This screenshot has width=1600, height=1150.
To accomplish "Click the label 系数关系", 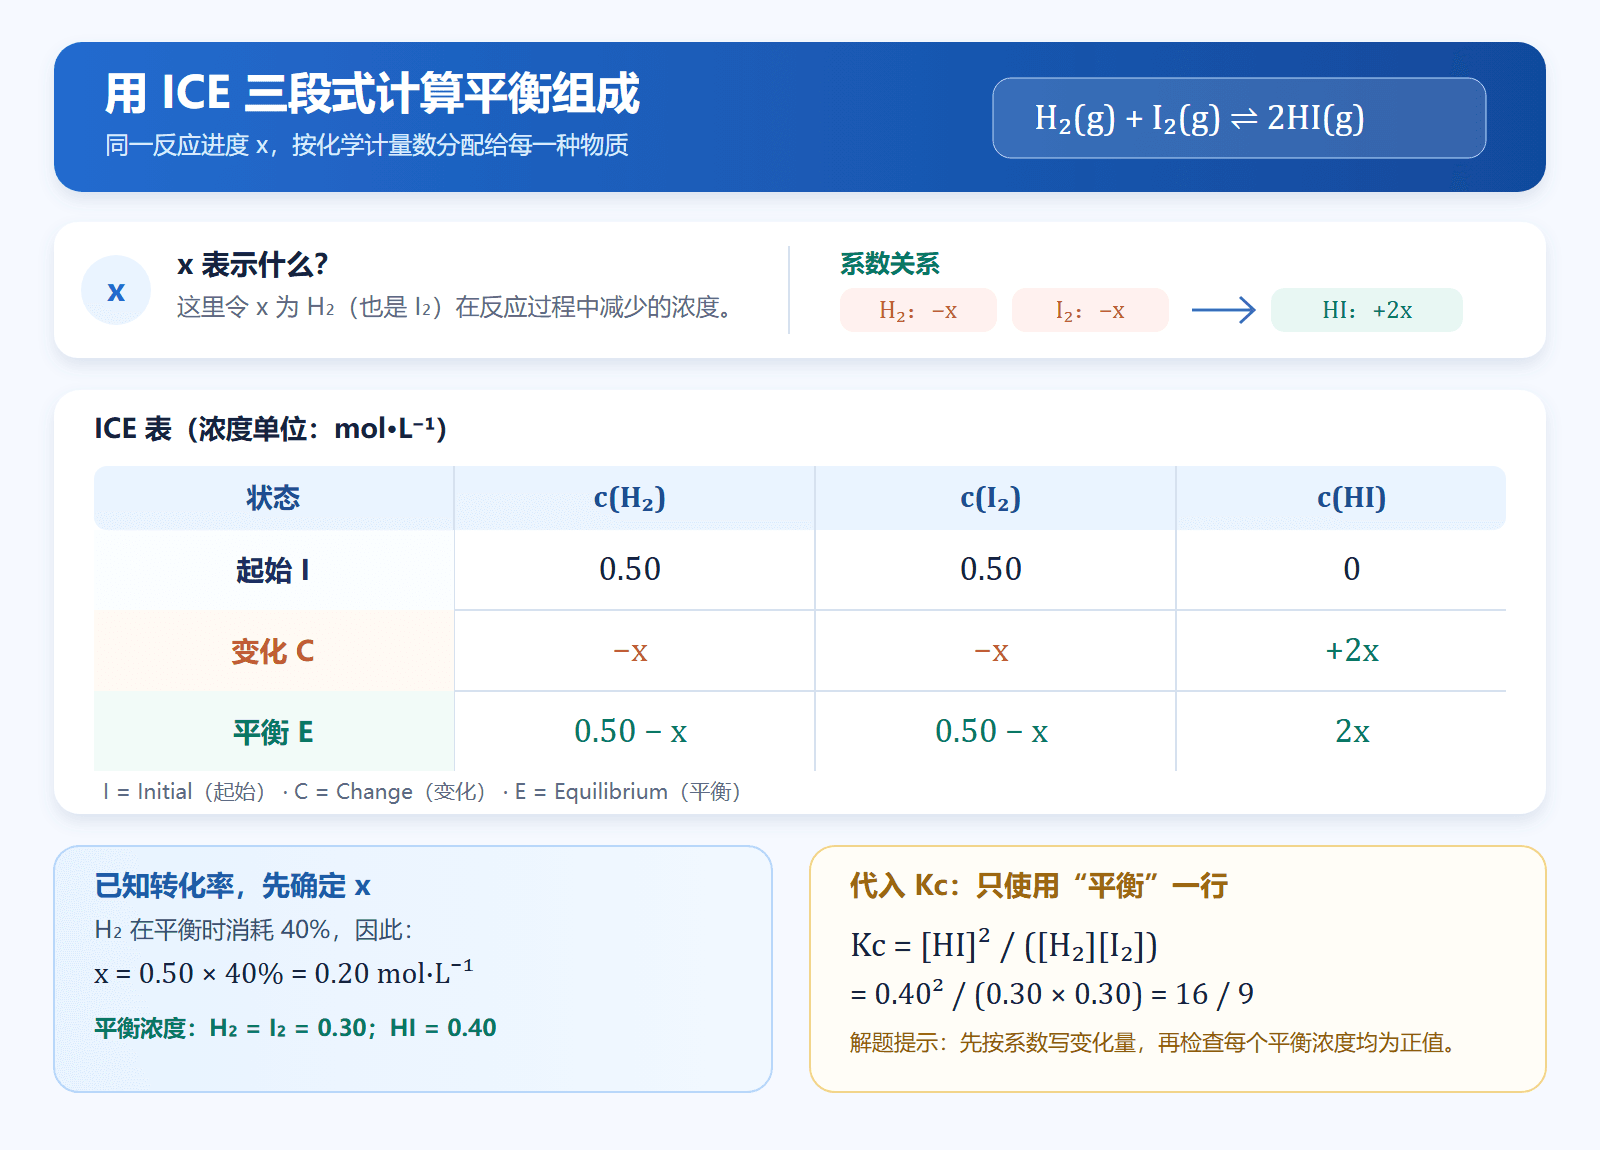I will point(890,264).
